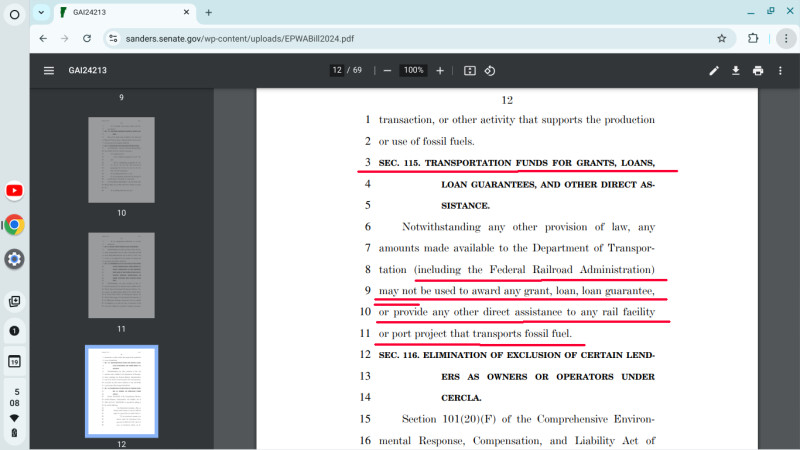
Task: Open the browser extensions menu
Action: click(x=753, y=39)
